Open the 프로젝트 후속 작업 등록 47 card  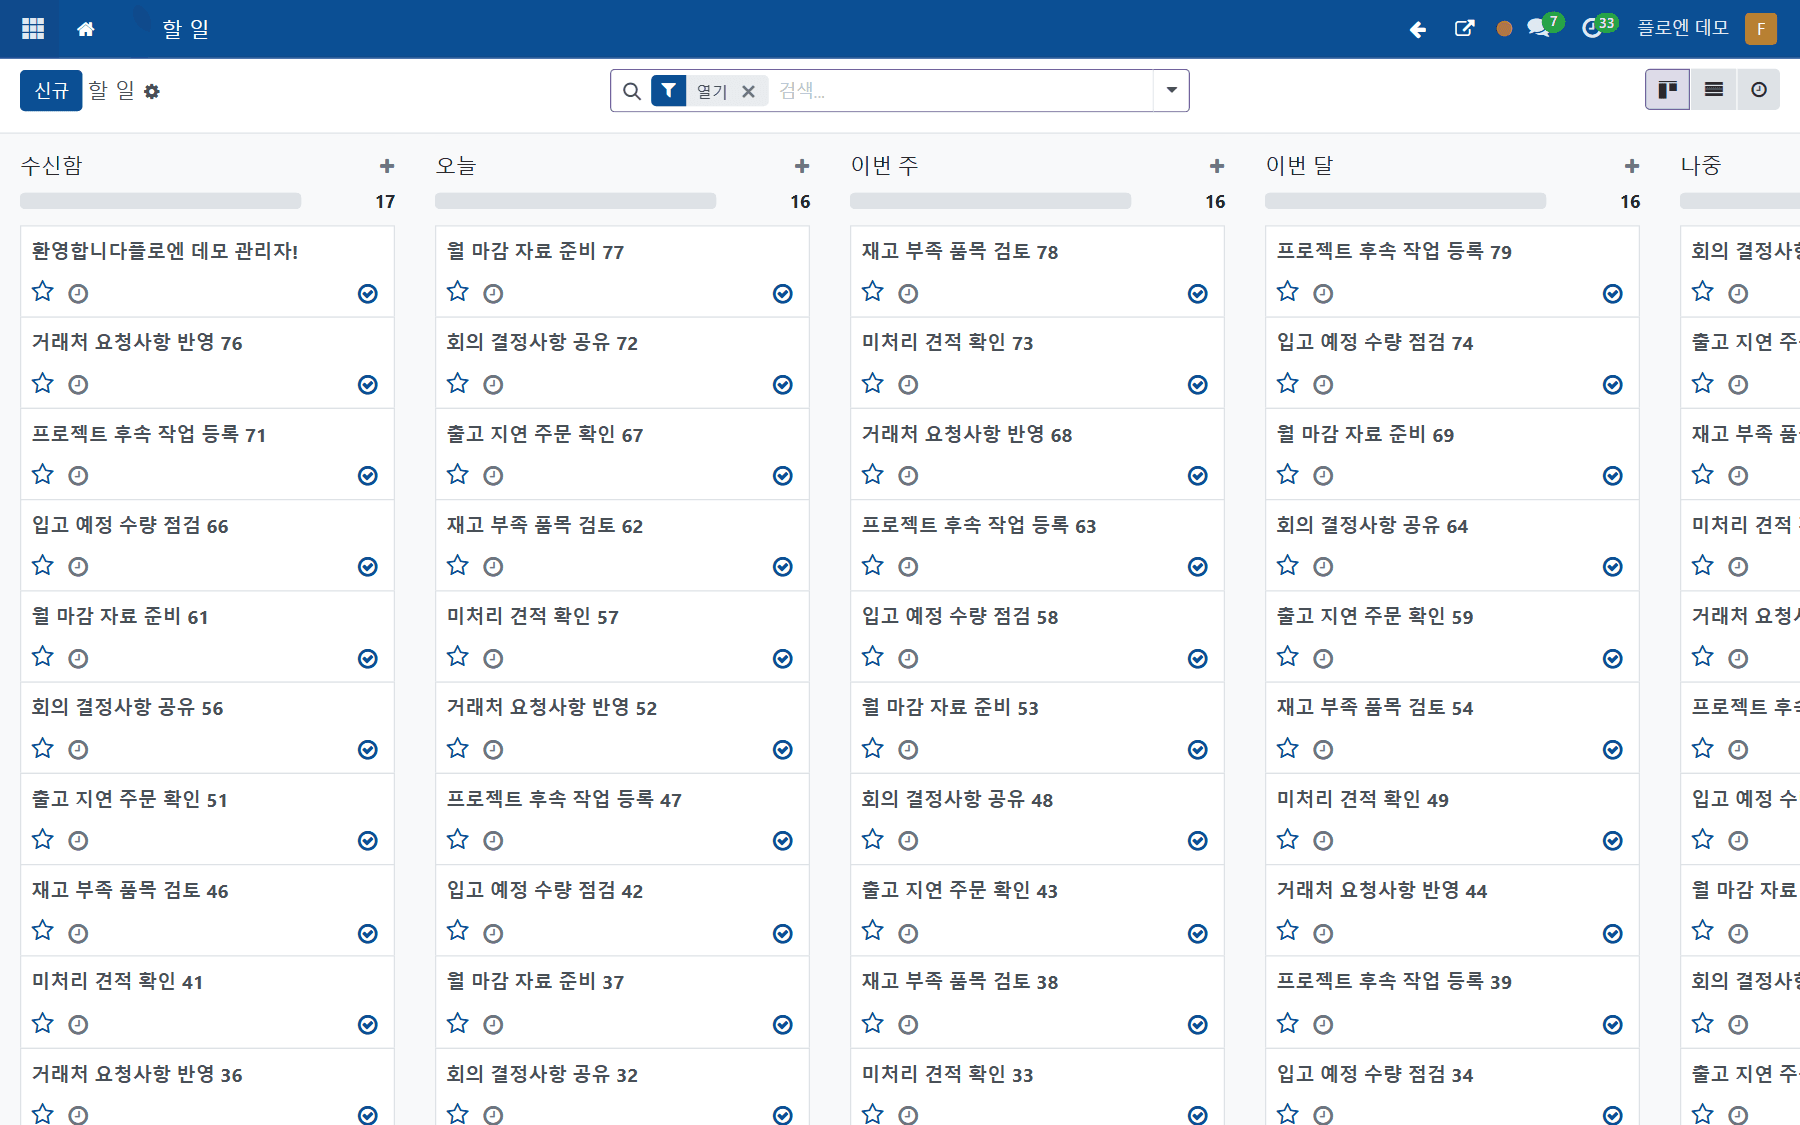[x=622, y=820]
